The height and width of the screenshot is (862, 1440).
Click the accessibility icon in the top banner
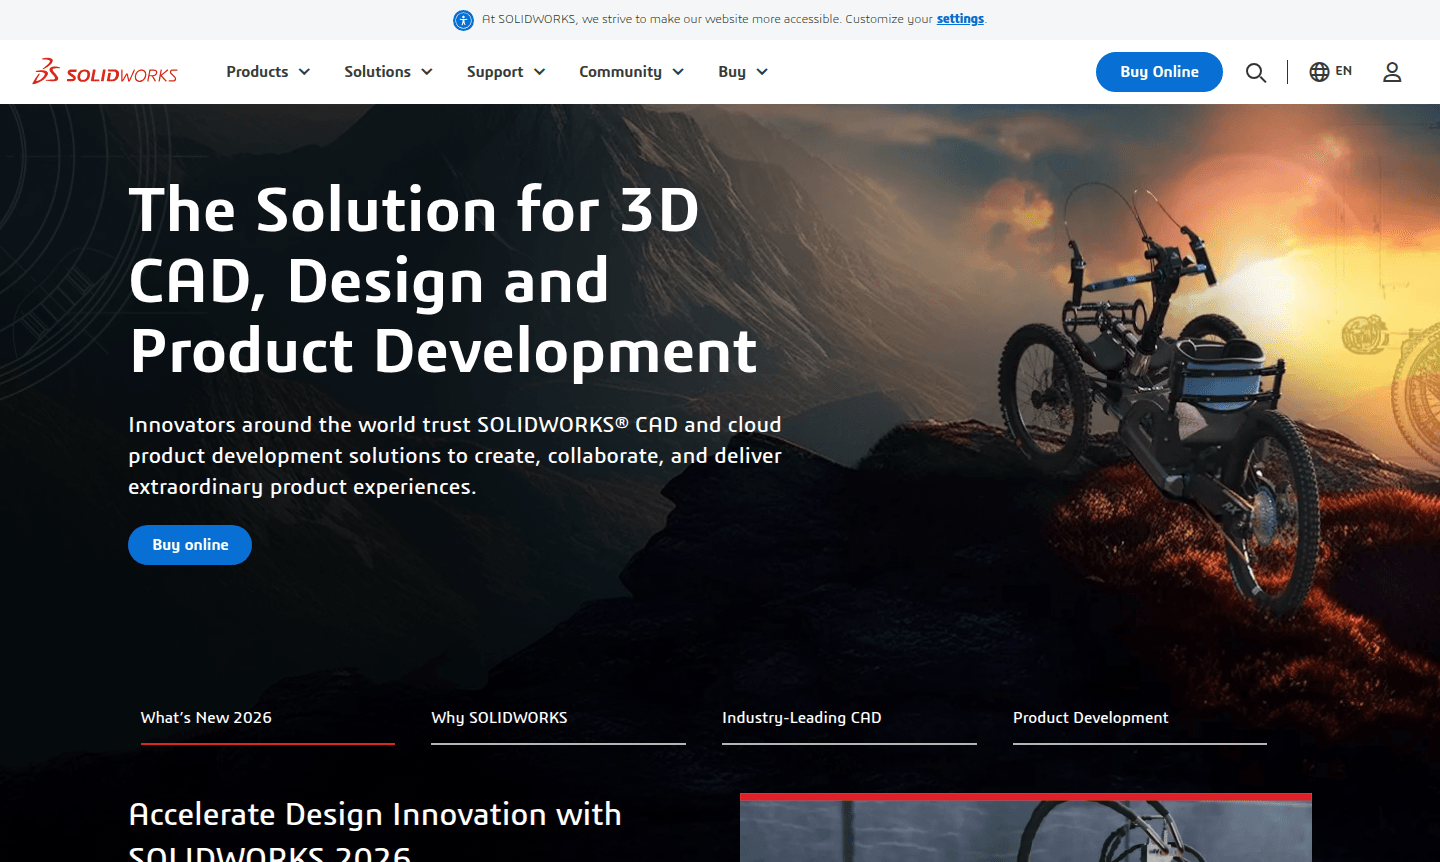(463, 19)
